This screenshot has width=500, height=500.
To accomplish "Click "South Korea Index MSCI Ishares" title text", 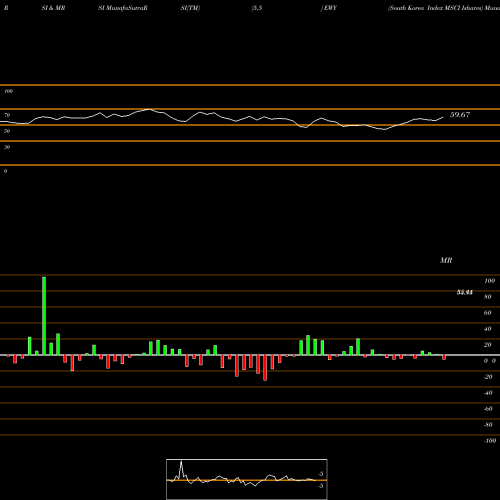I will pyautogui.click(x=435, y=8).
